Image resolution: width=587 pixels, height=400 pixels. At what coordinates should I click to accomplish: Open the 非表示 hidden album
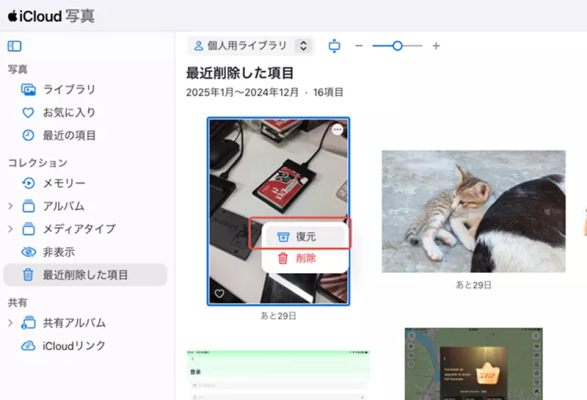[48, 252]
